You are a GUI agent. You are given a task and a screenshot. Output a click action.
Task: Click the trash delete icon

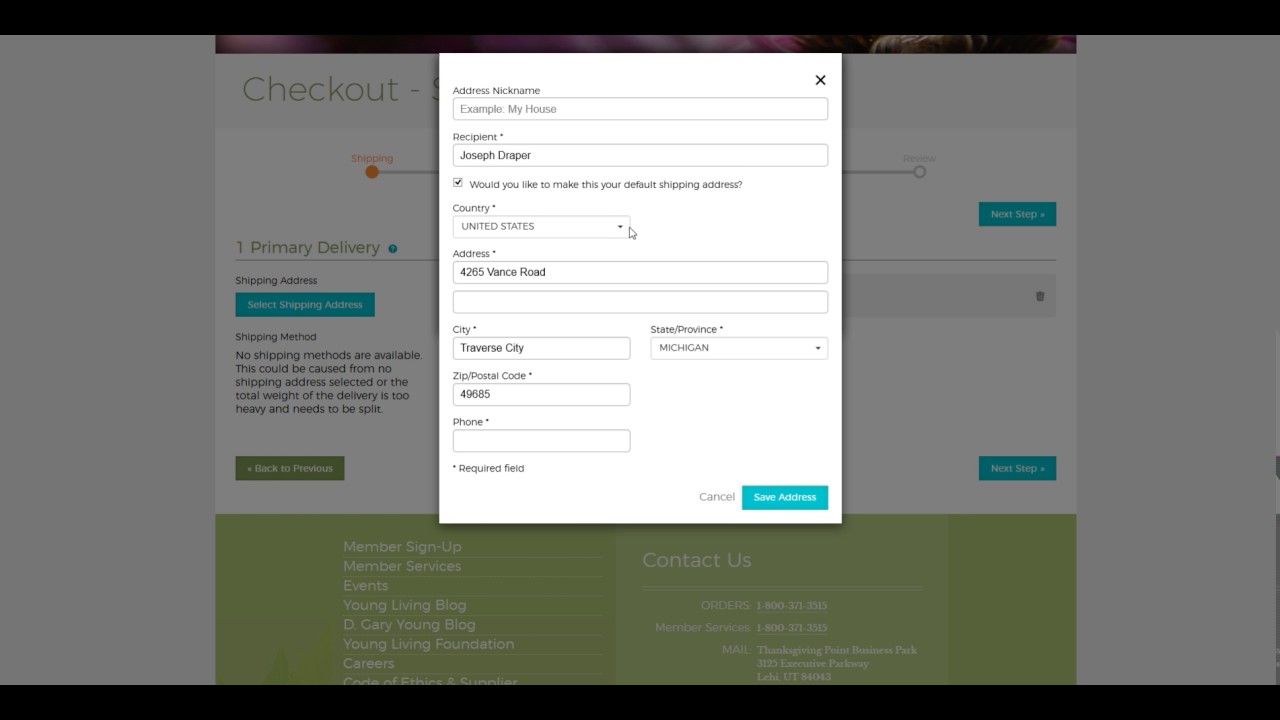click(1040, 296)
